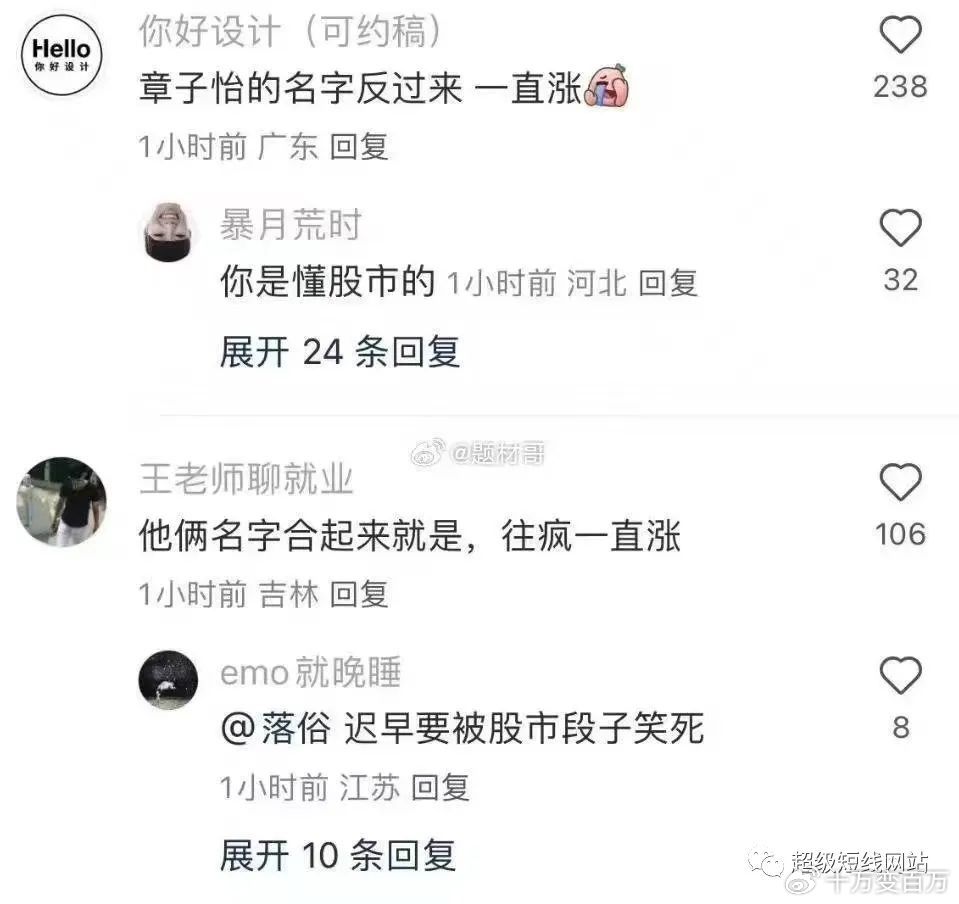Reply to 暴月荒时's 河北 comment
The width and height of the screenshot is (959, 904).
pos(668,283)
